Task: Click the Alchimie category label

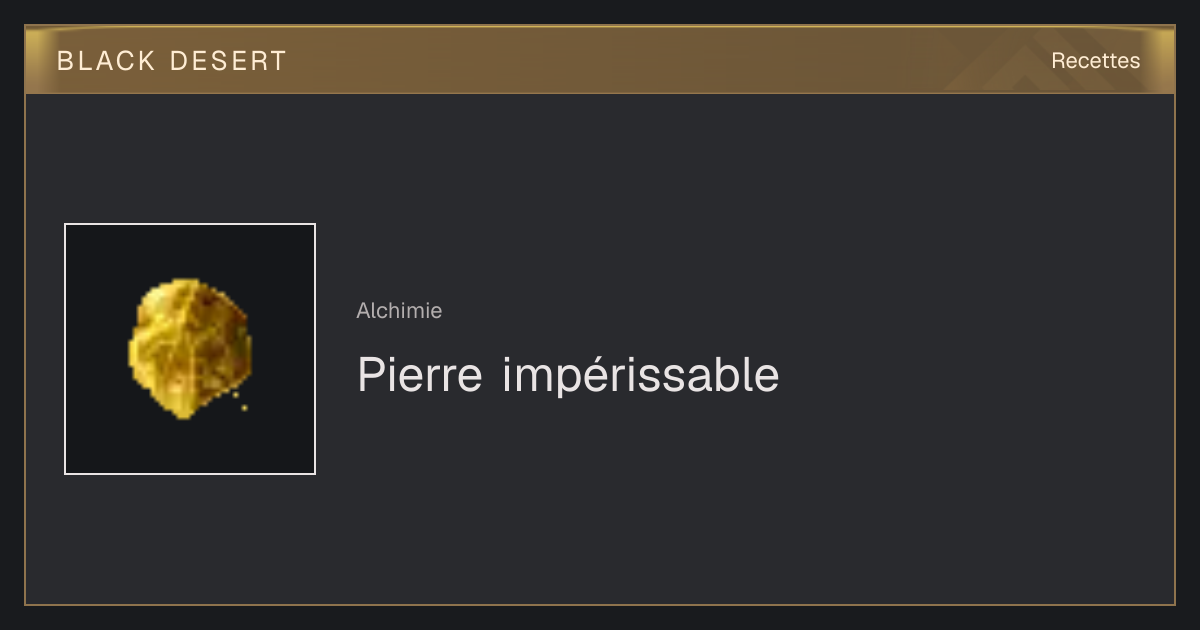Action: (399, 311)
